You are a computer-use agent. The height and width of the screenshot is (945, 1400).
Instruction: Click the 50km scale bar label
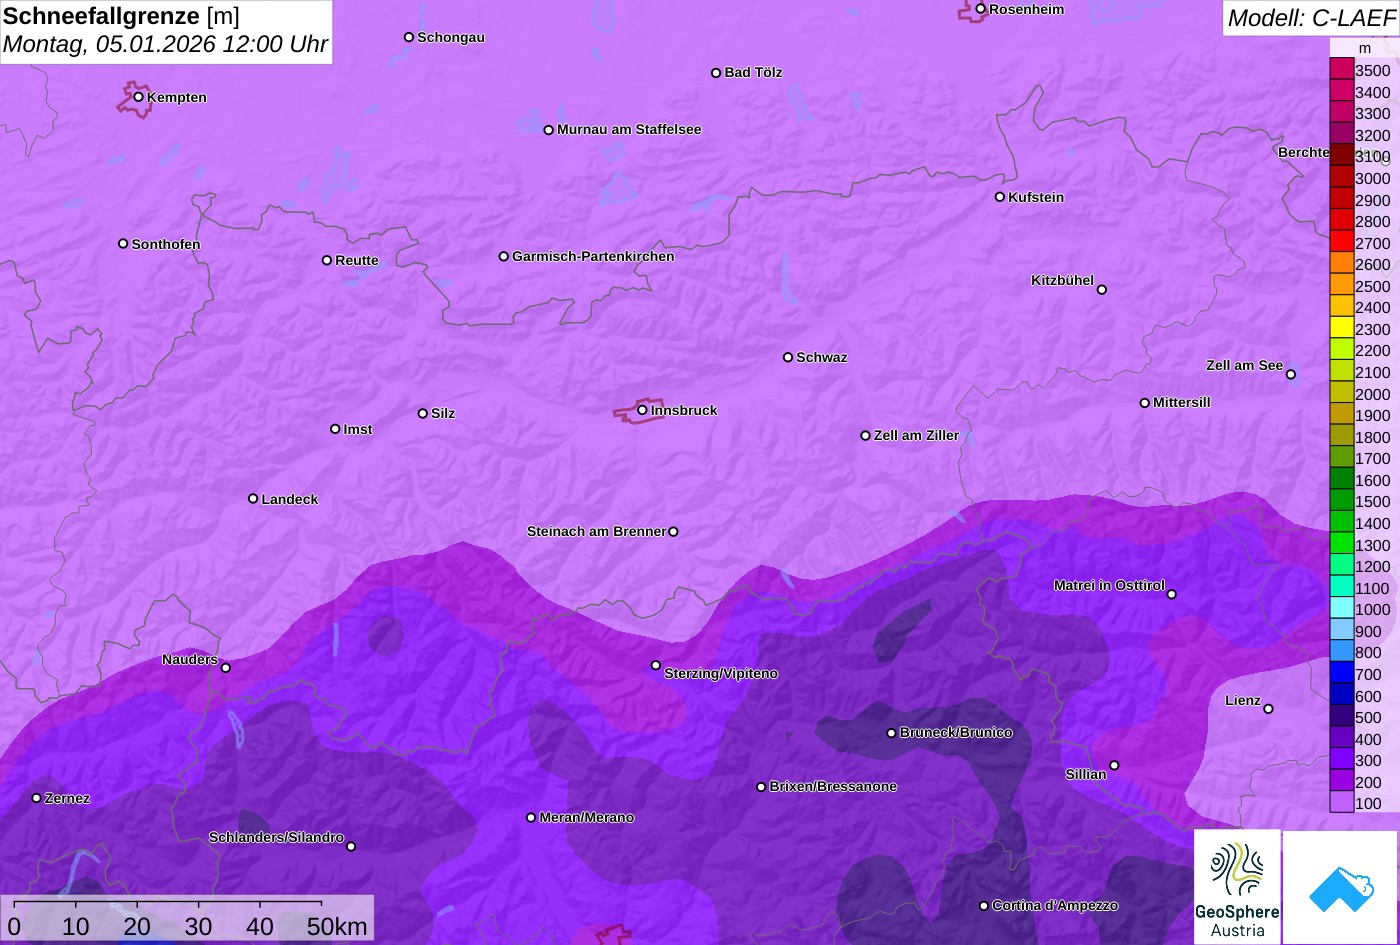coord(337,926)
